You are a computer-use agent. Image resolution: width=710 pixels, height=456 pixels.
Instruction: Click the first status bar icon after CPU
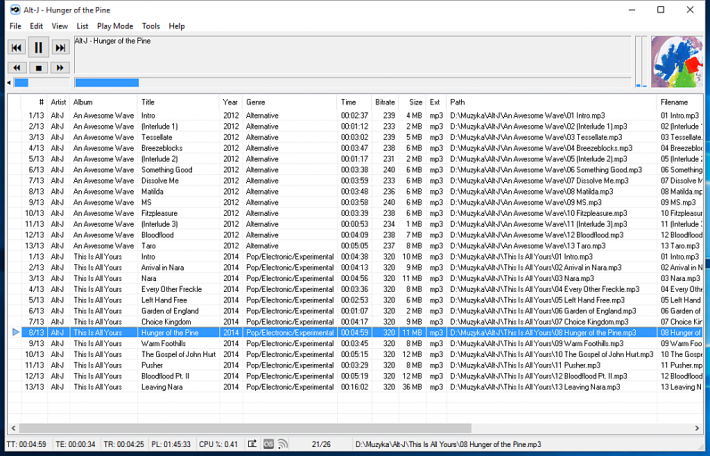(x=252, y=444)
